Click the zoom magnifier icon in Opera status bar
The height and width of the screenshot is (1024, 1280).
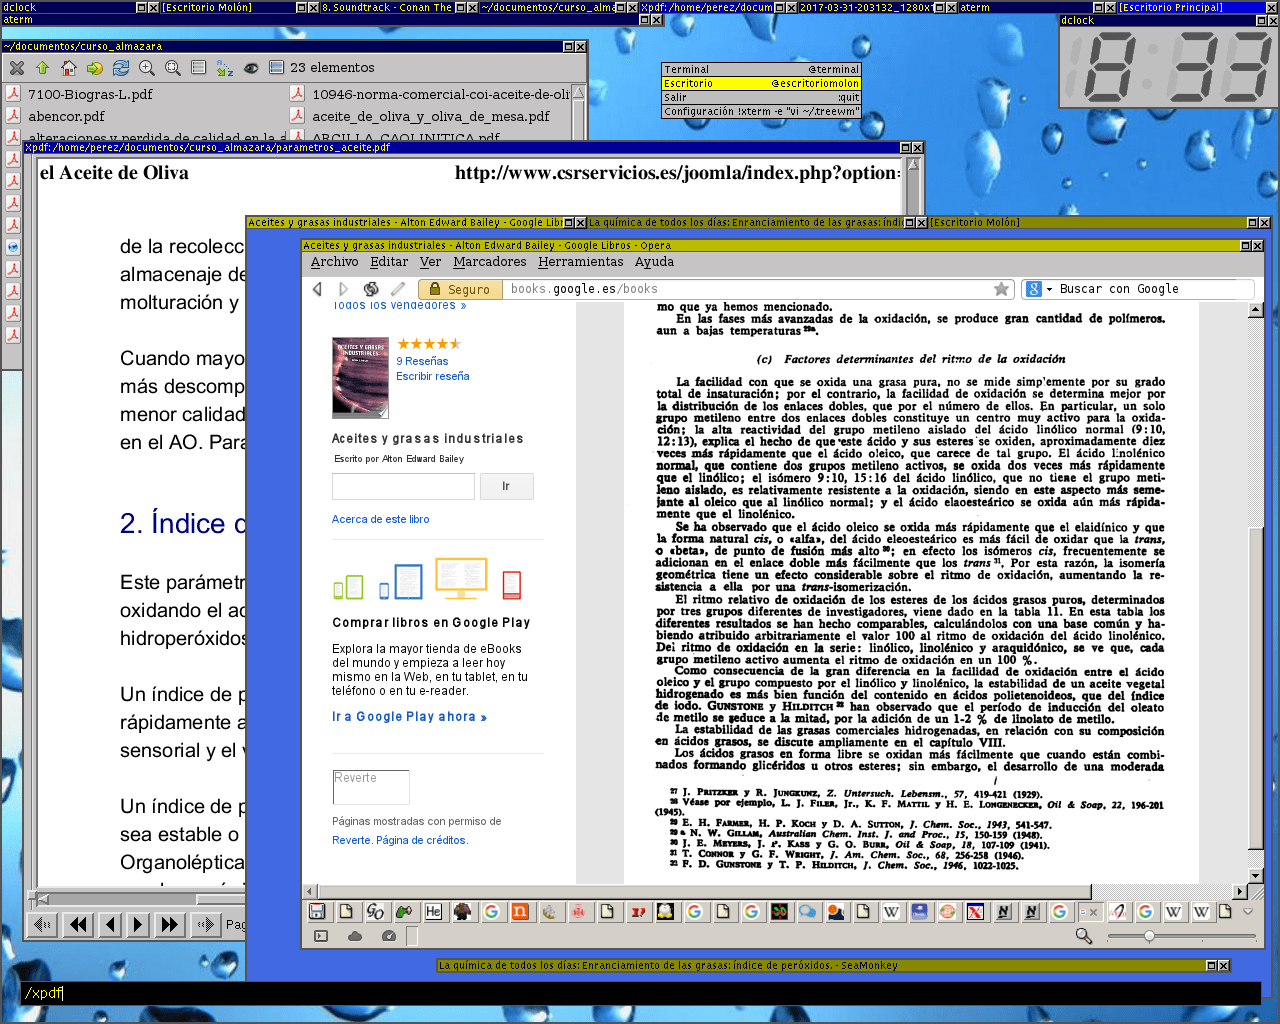point(1083,936)
